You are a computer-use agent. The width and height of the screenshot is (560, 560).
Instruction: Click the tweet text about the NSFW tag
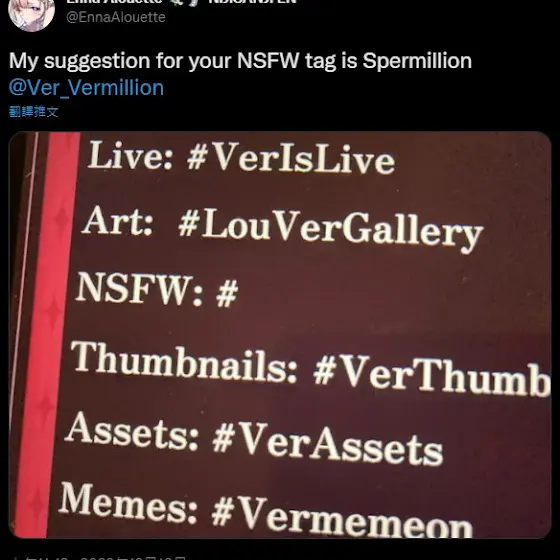coord(240,61)
